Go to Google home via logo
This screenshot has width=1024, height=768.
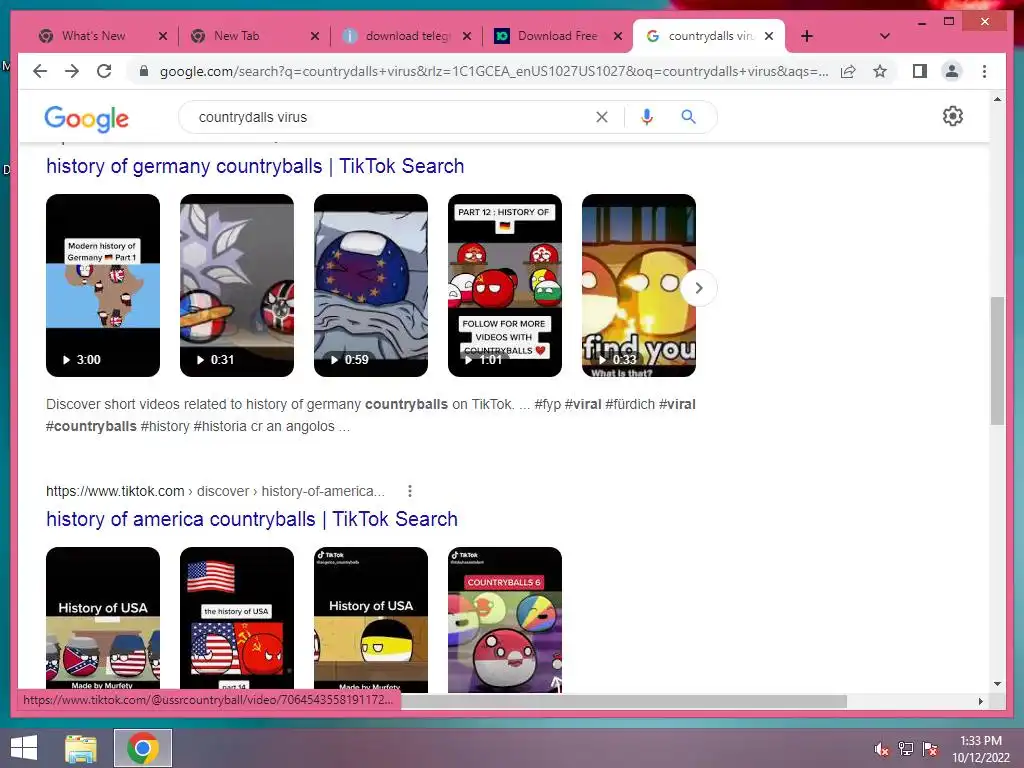(86, 119)
